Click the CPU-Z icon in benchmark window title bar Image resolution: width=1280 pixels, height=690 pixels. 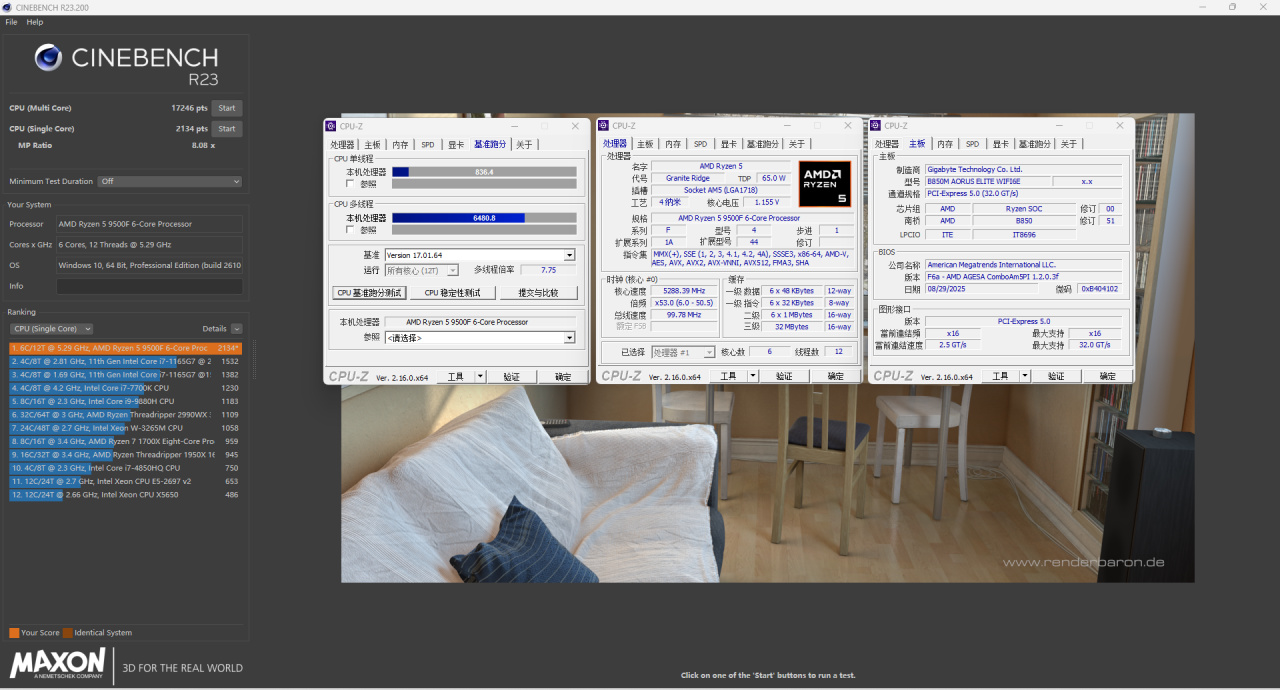tap(332, 126)
